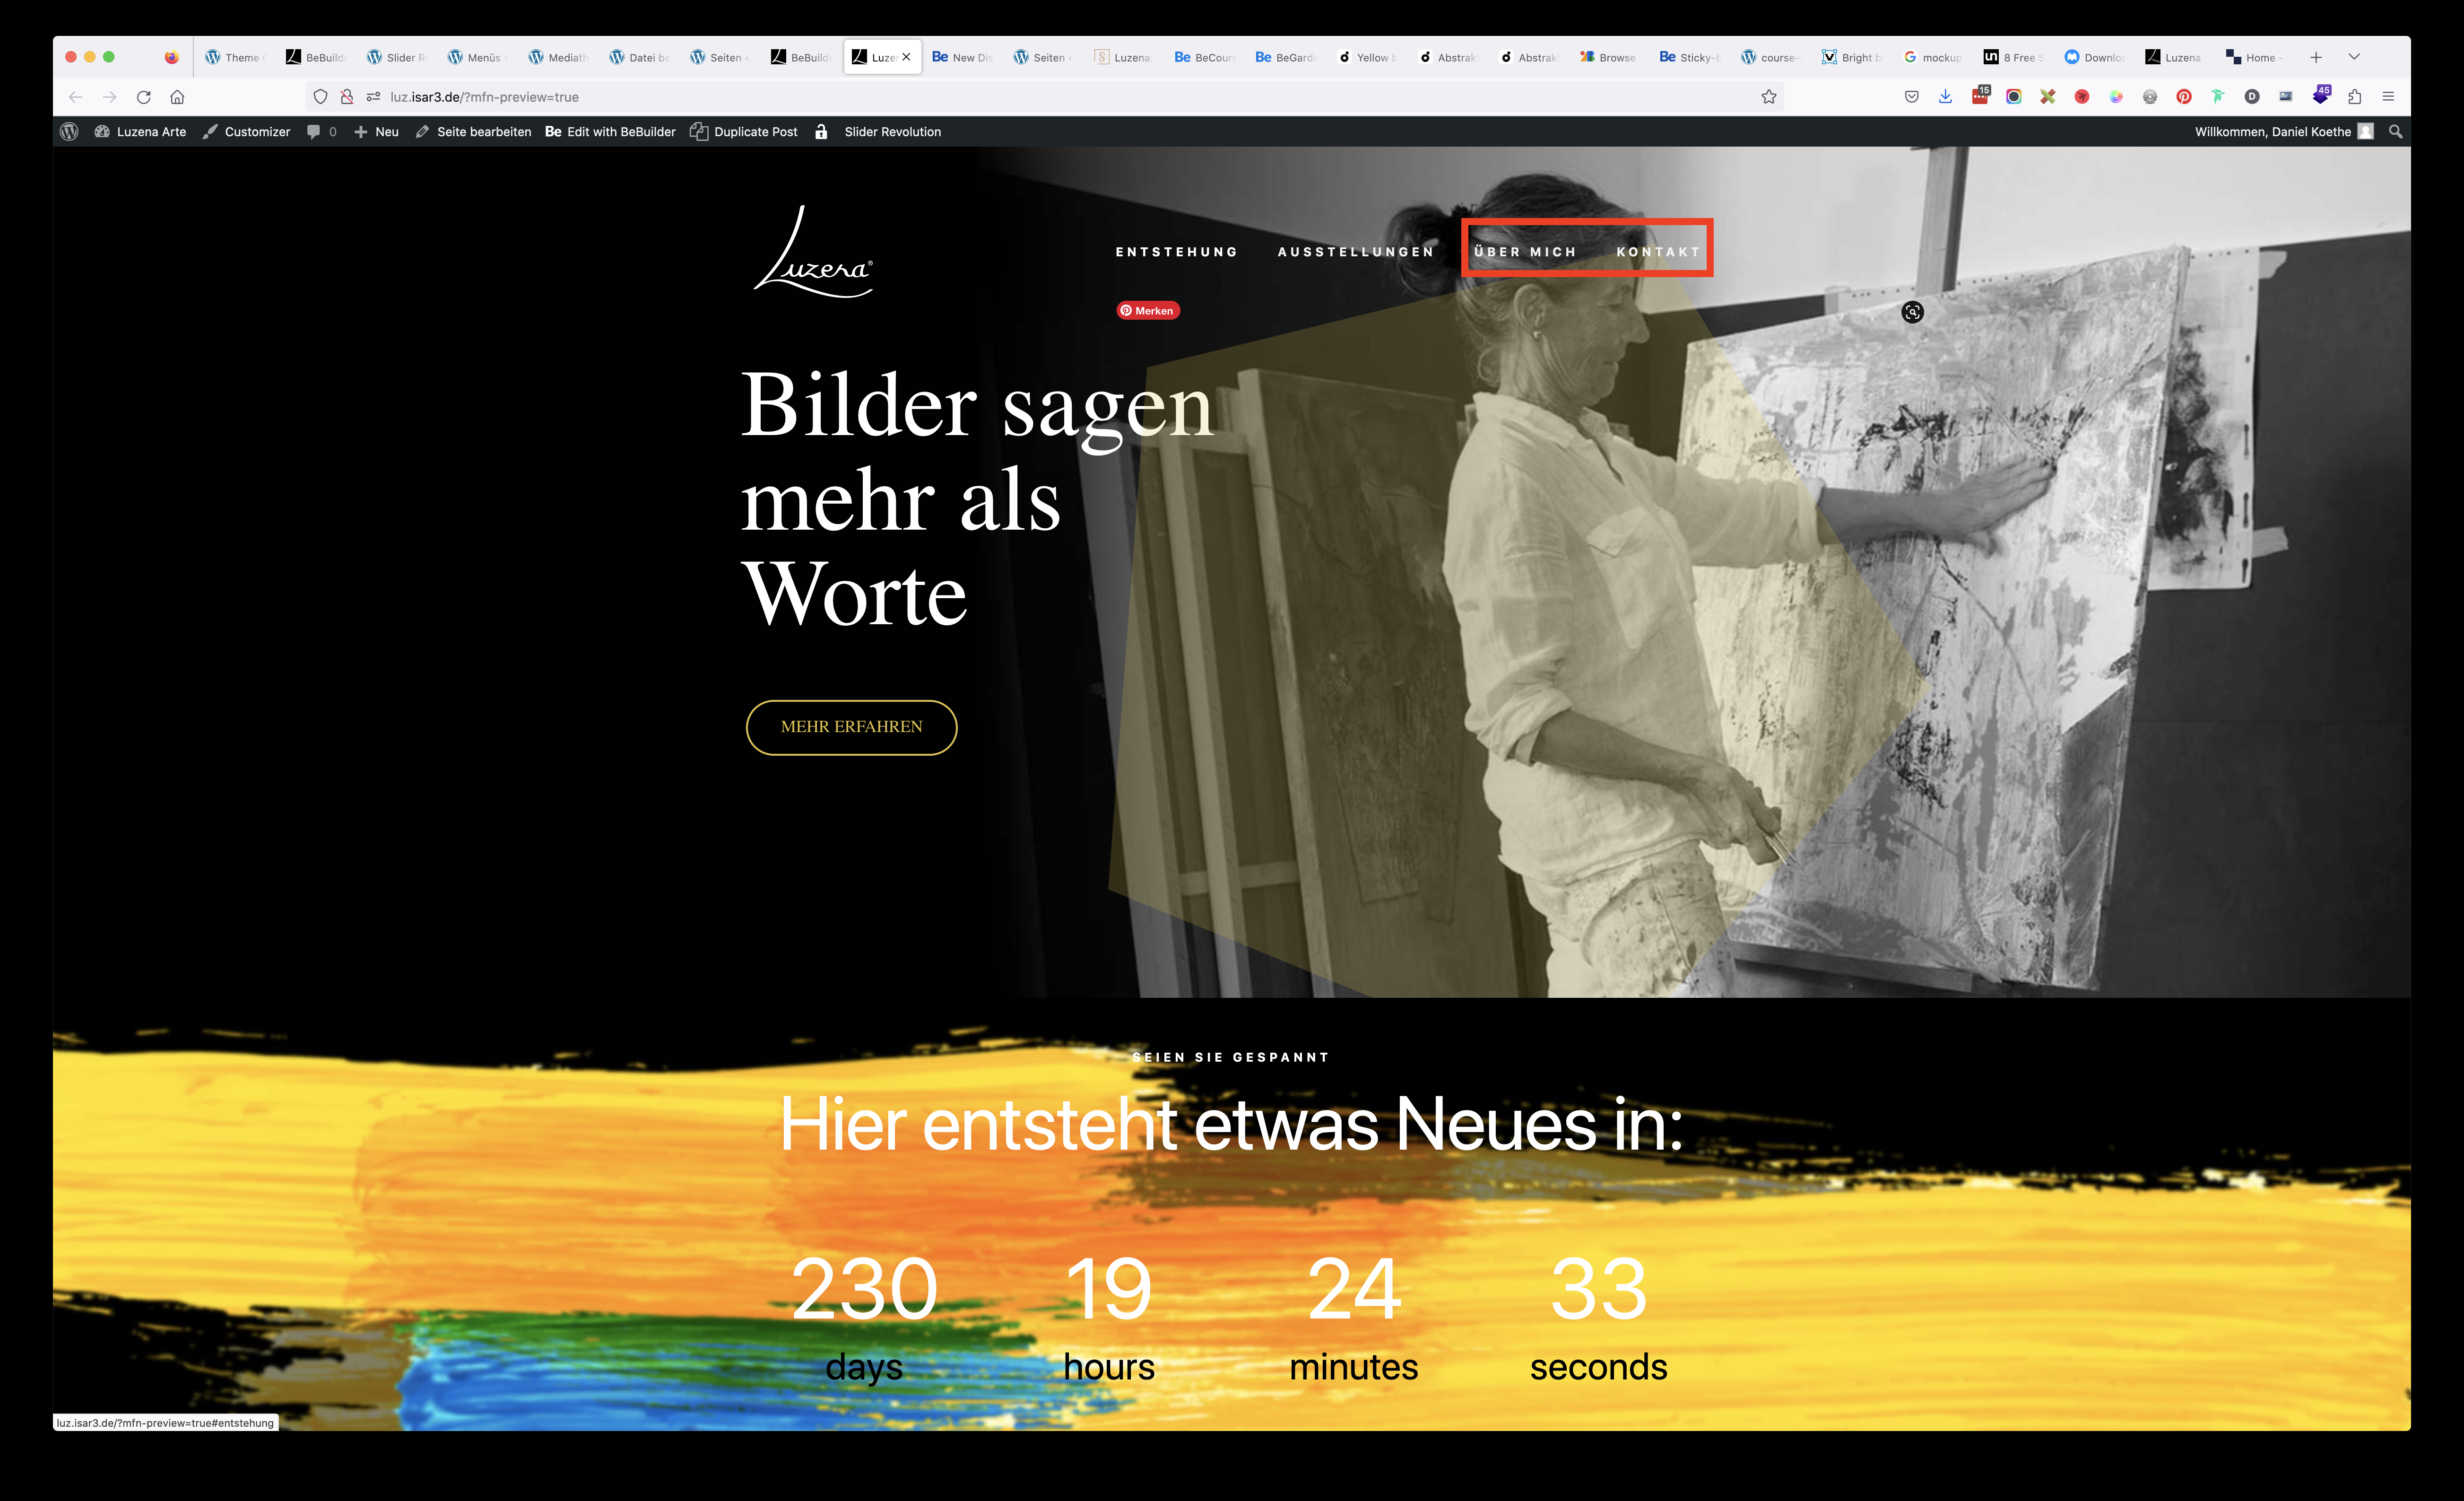
Task: Click the Pinterest extension icon in toolbar
Action: point(2184,97)
